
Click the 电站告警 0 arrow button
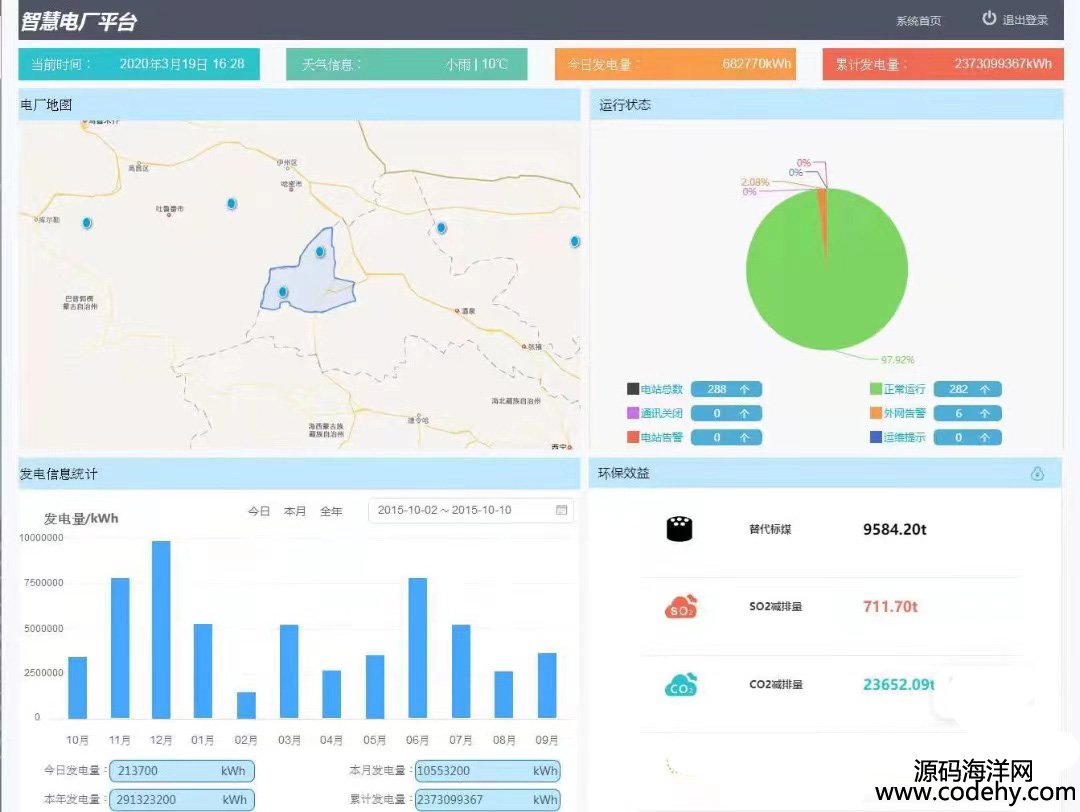click(x=726, y=437)
